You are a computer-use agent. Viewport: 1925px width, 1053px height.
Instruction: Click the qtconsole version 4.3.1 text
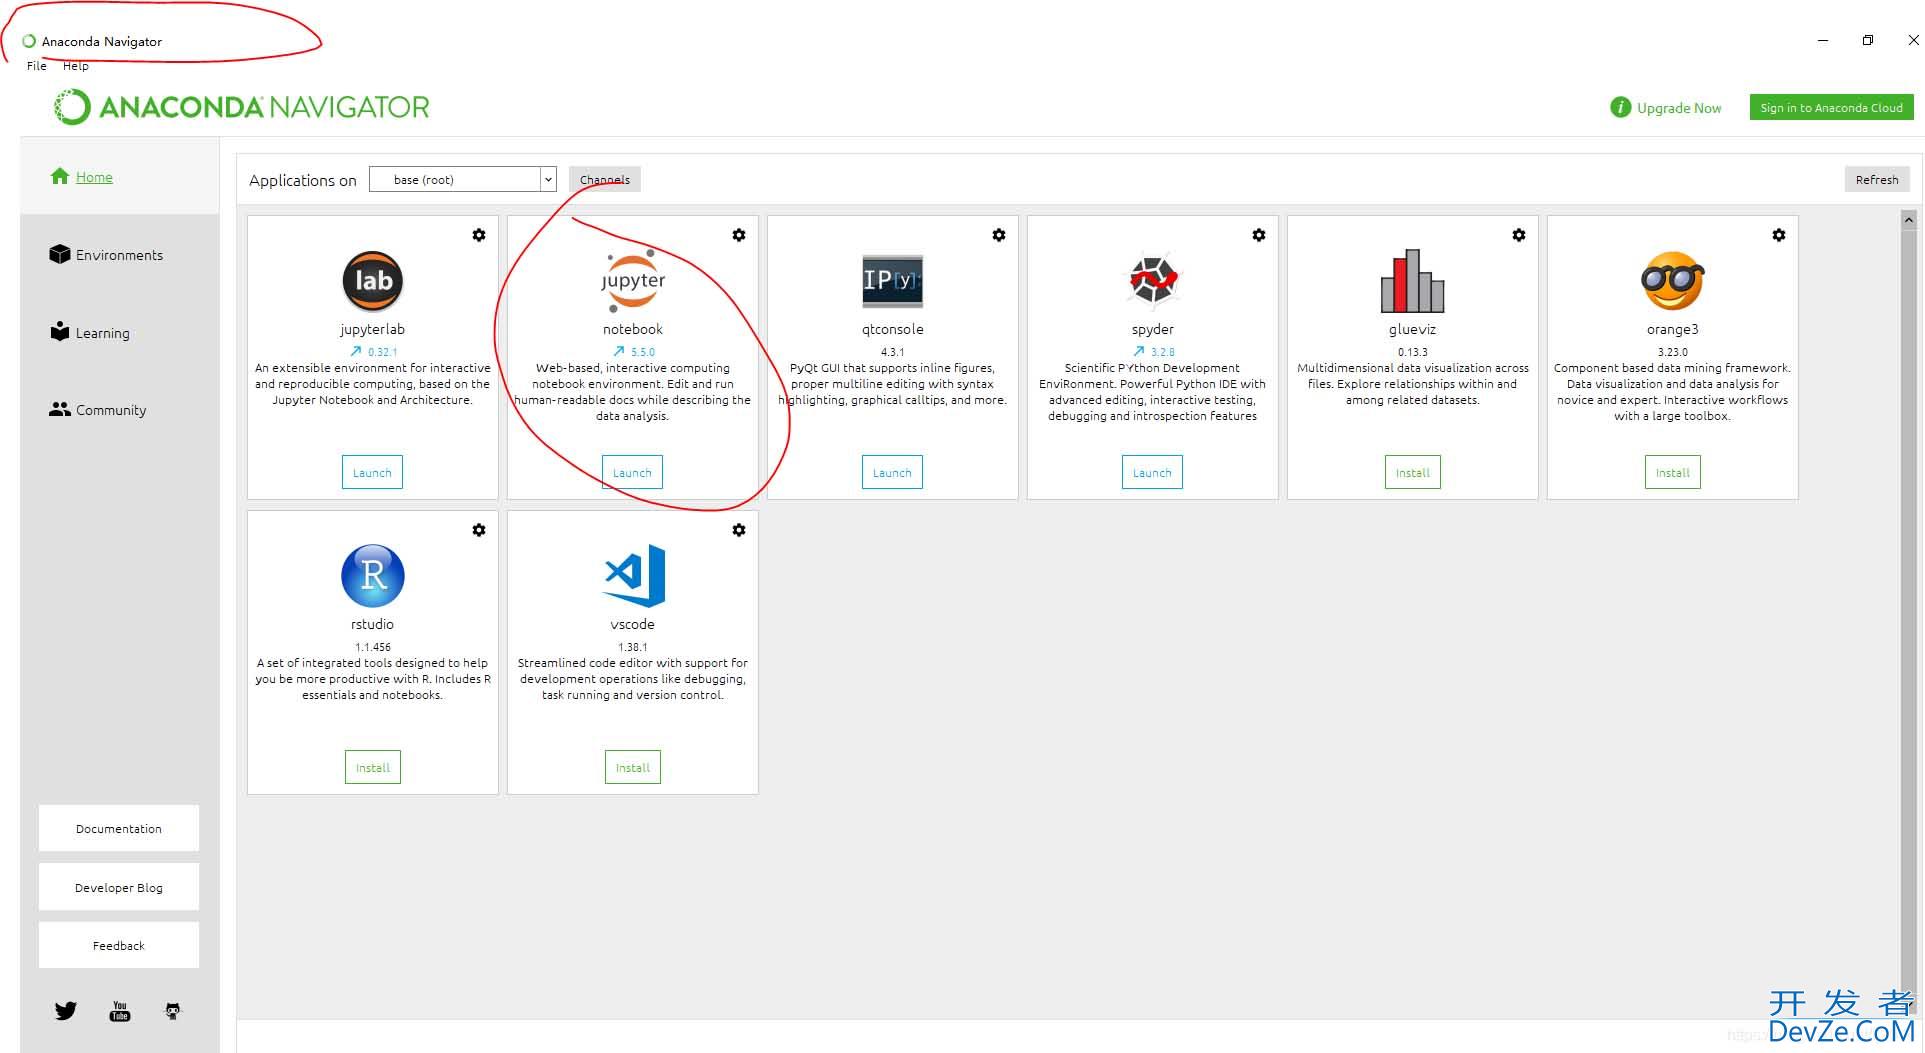pos(892,352)
